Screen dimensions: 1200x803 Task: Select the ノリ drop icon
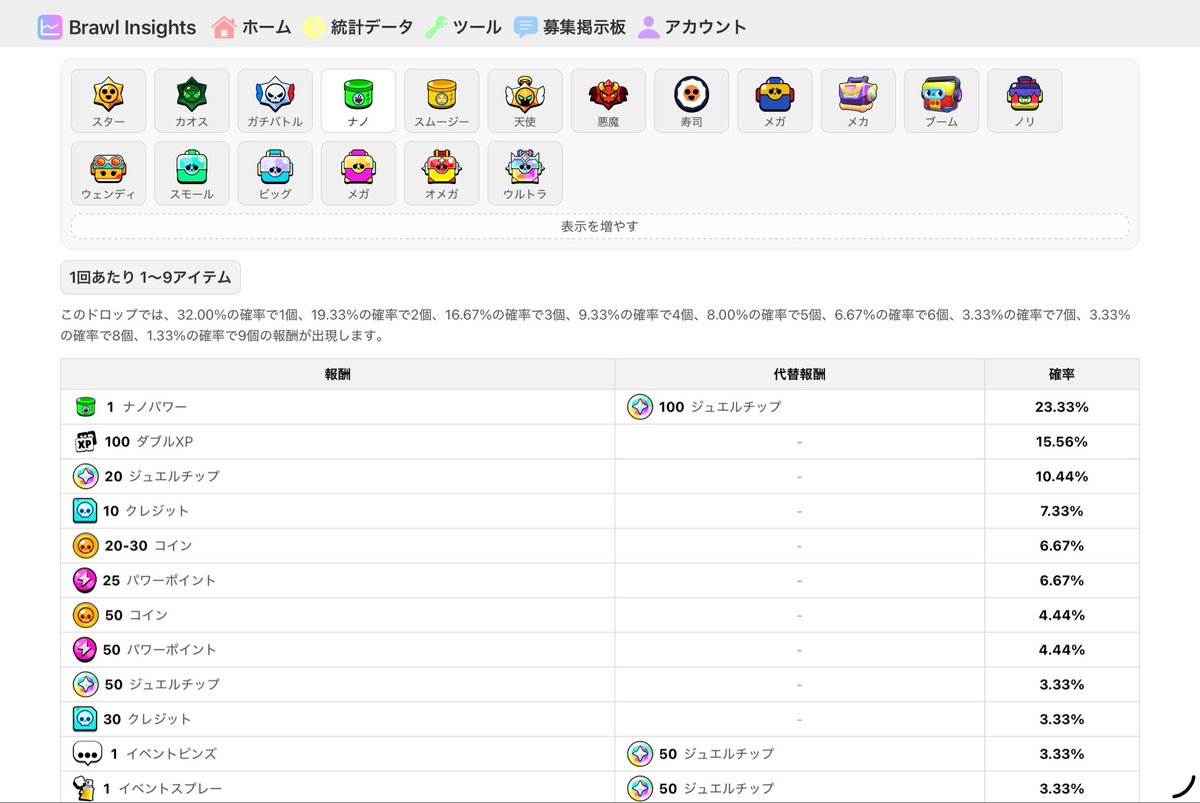tap(1025, 100)
